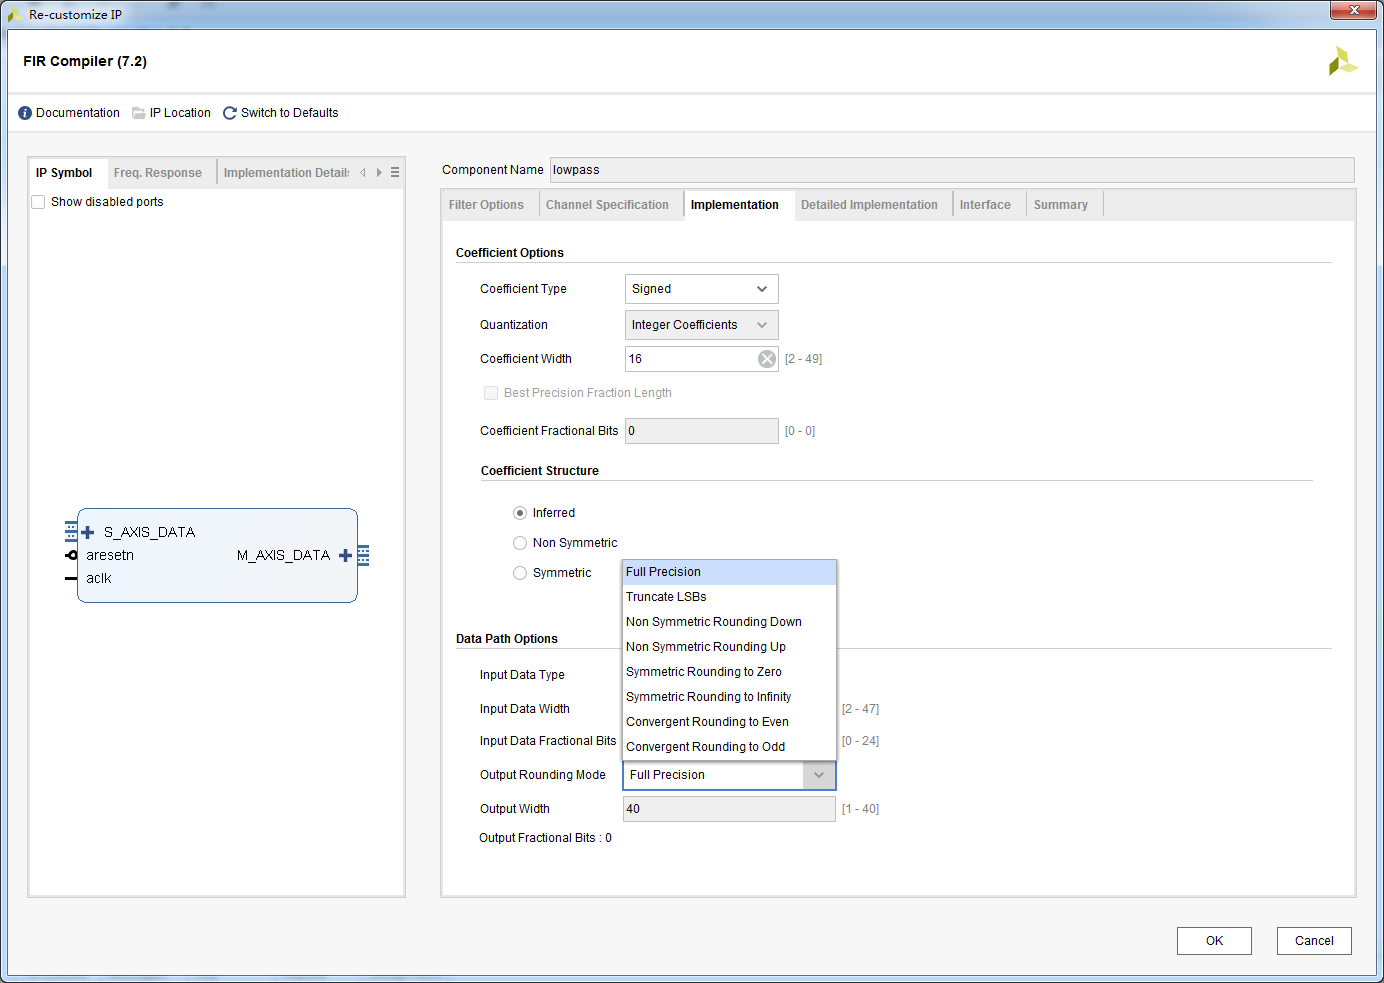
Task: Select the Symmetric coefficient structure
Action: pyautogui.click(x=520, y=573)
